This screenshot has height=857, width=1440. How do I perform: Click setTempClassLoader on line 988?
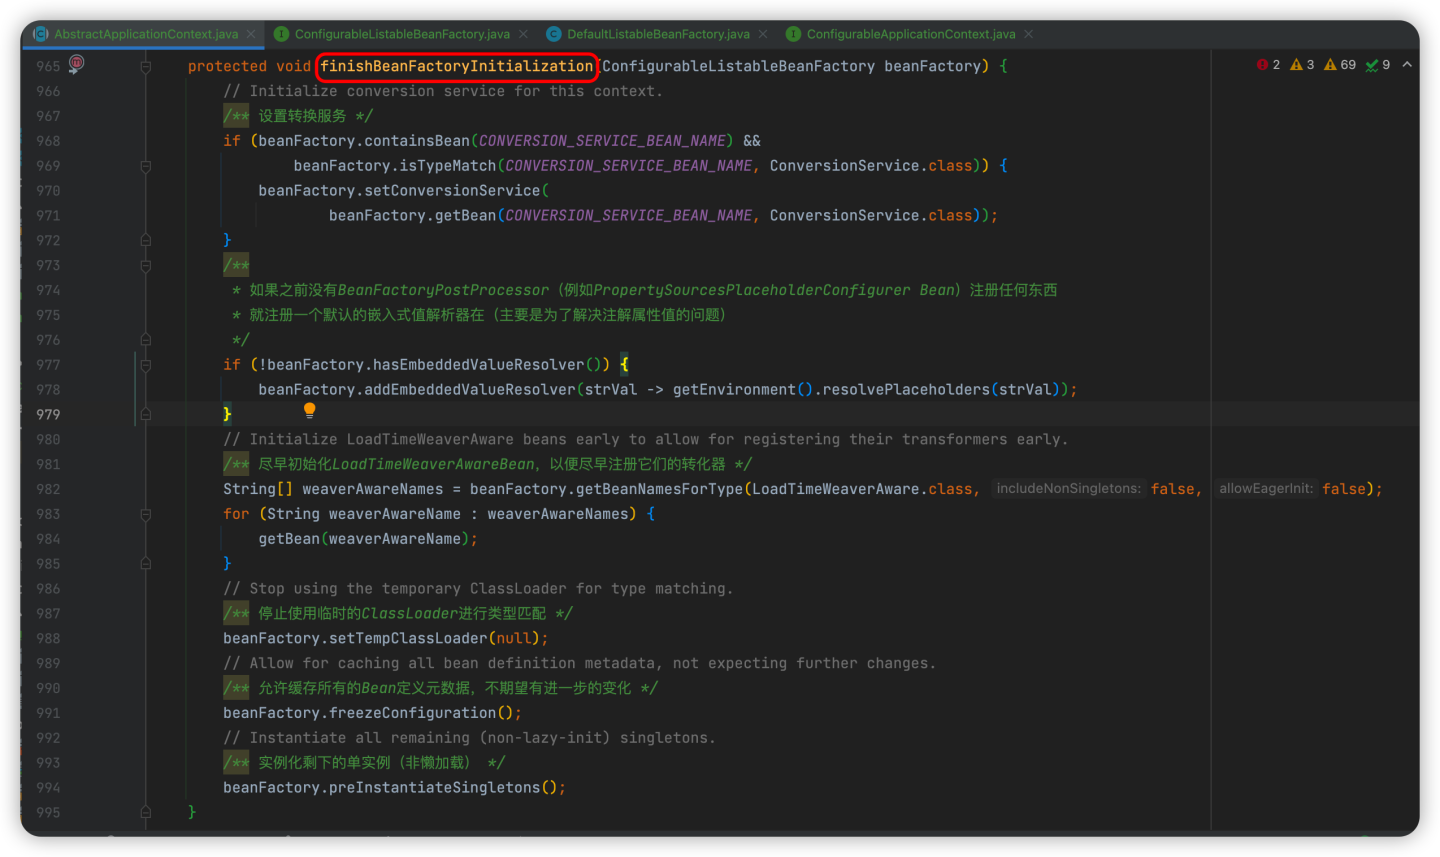408,638
